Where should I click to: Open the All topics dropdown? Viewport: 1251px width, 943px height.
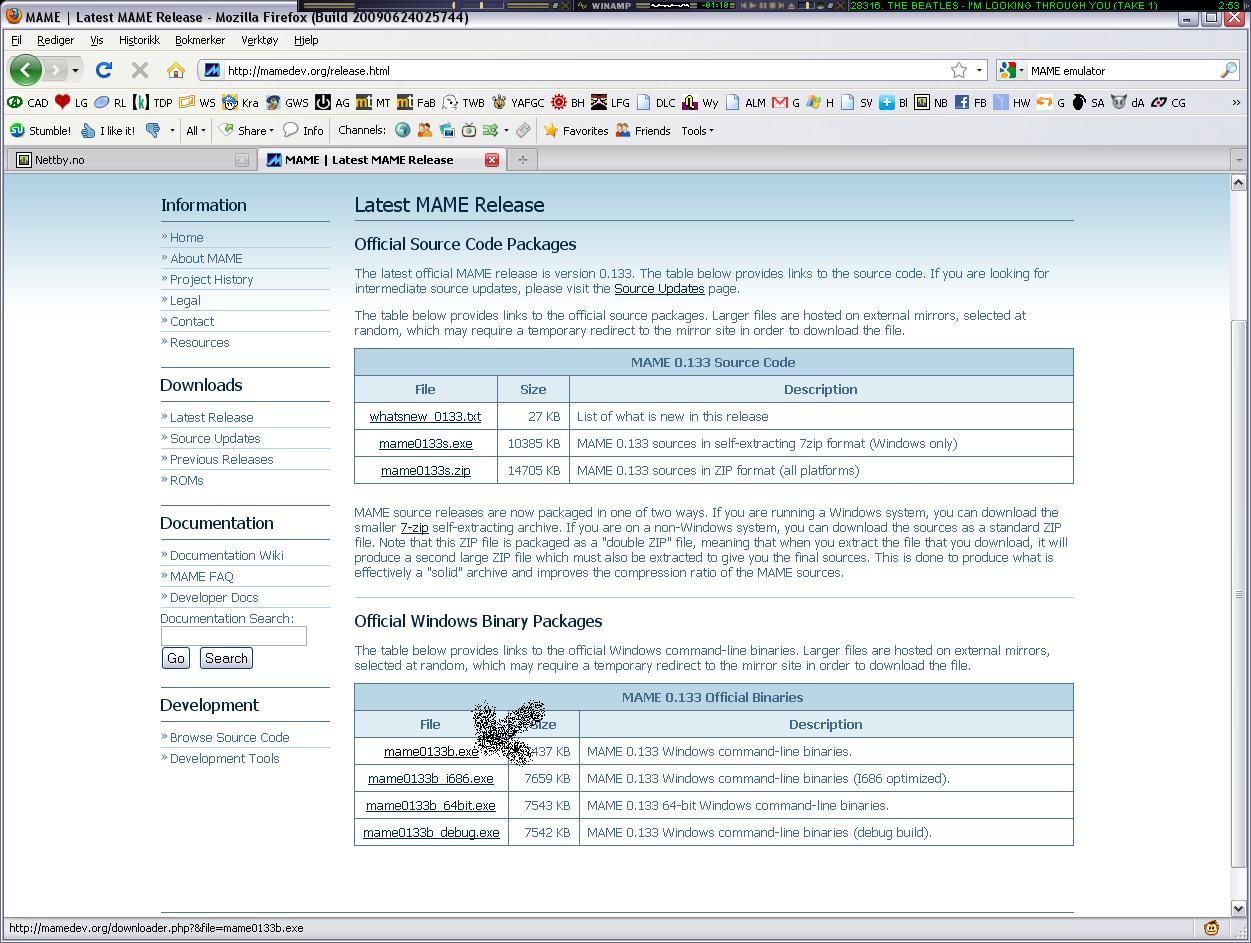tap(195, 130)
